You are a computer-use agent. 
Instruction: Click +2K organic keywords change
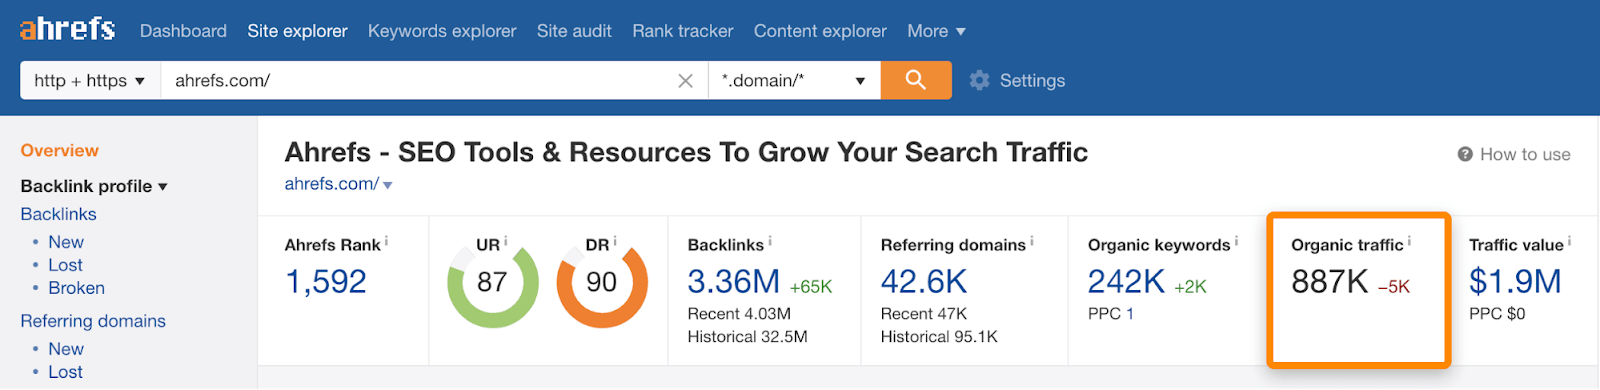coord(1190,287)
